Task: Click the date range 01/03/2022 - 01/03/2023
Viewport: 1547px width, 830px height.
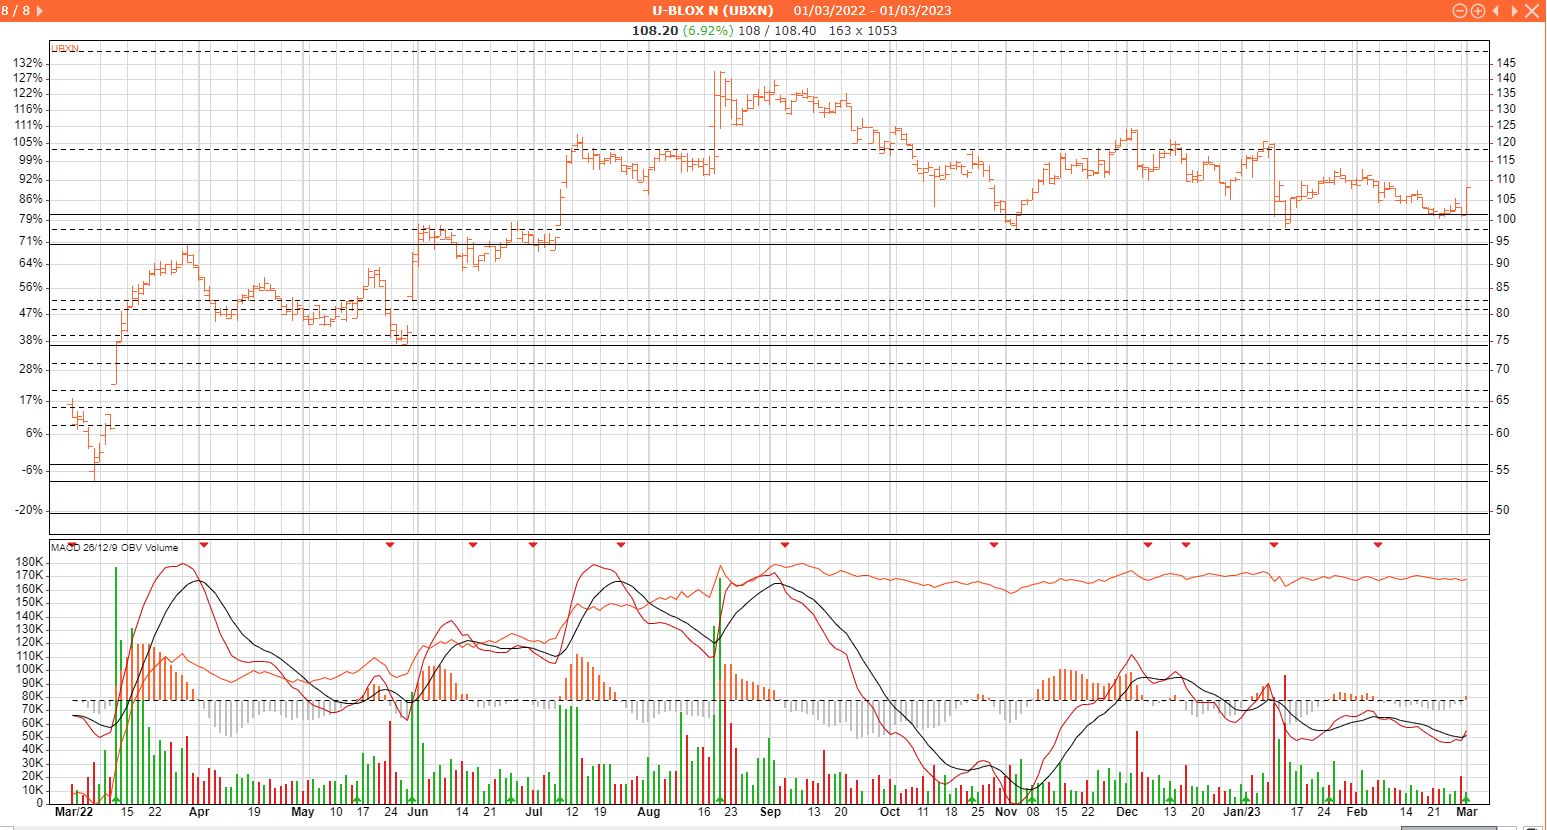Action: pyautogui.click(x=873, y=10)
